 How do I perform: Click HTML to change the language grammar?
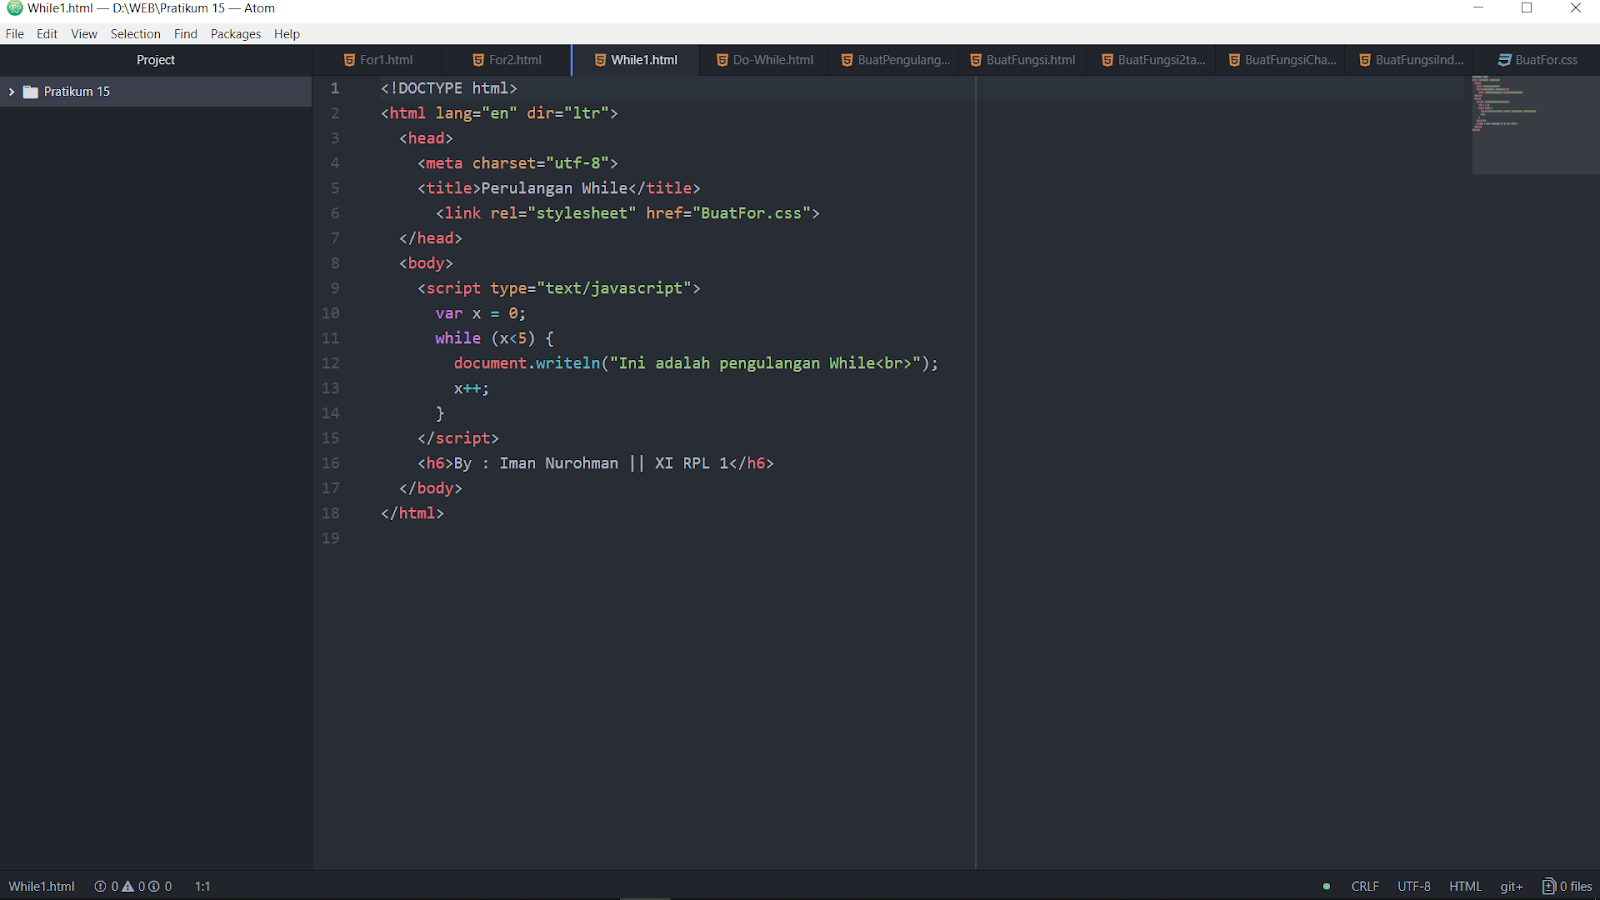coord(1464,886)
